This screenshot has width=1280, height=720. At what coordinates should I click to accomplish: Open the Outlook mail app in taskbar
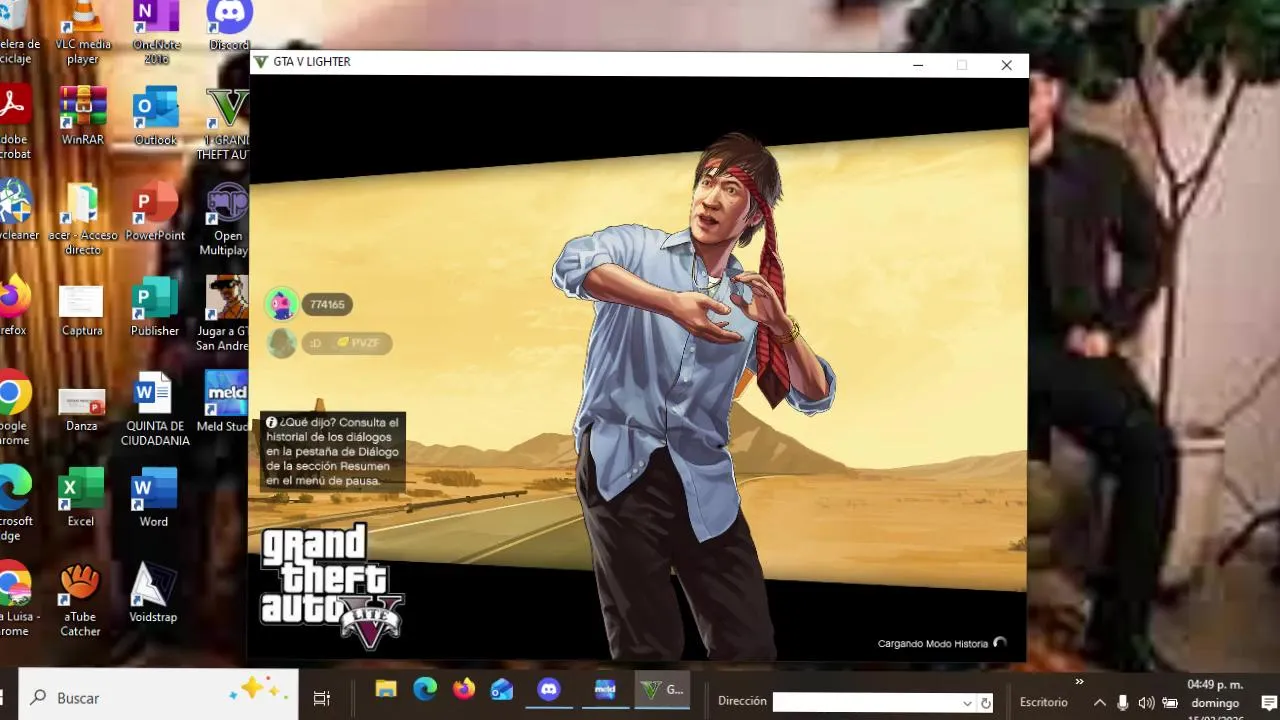click(502, 689)
